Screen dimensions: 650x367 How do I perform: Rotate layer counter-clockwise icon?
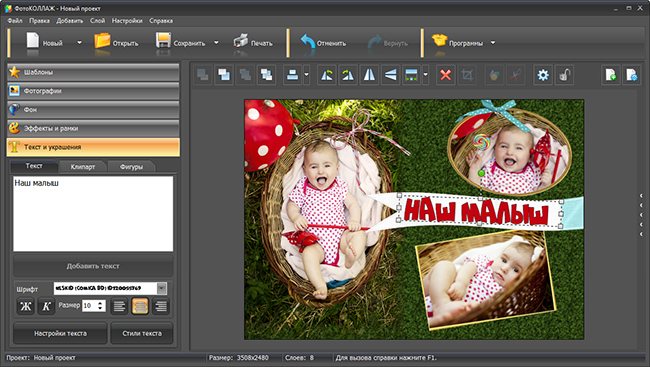click(327, 75)
